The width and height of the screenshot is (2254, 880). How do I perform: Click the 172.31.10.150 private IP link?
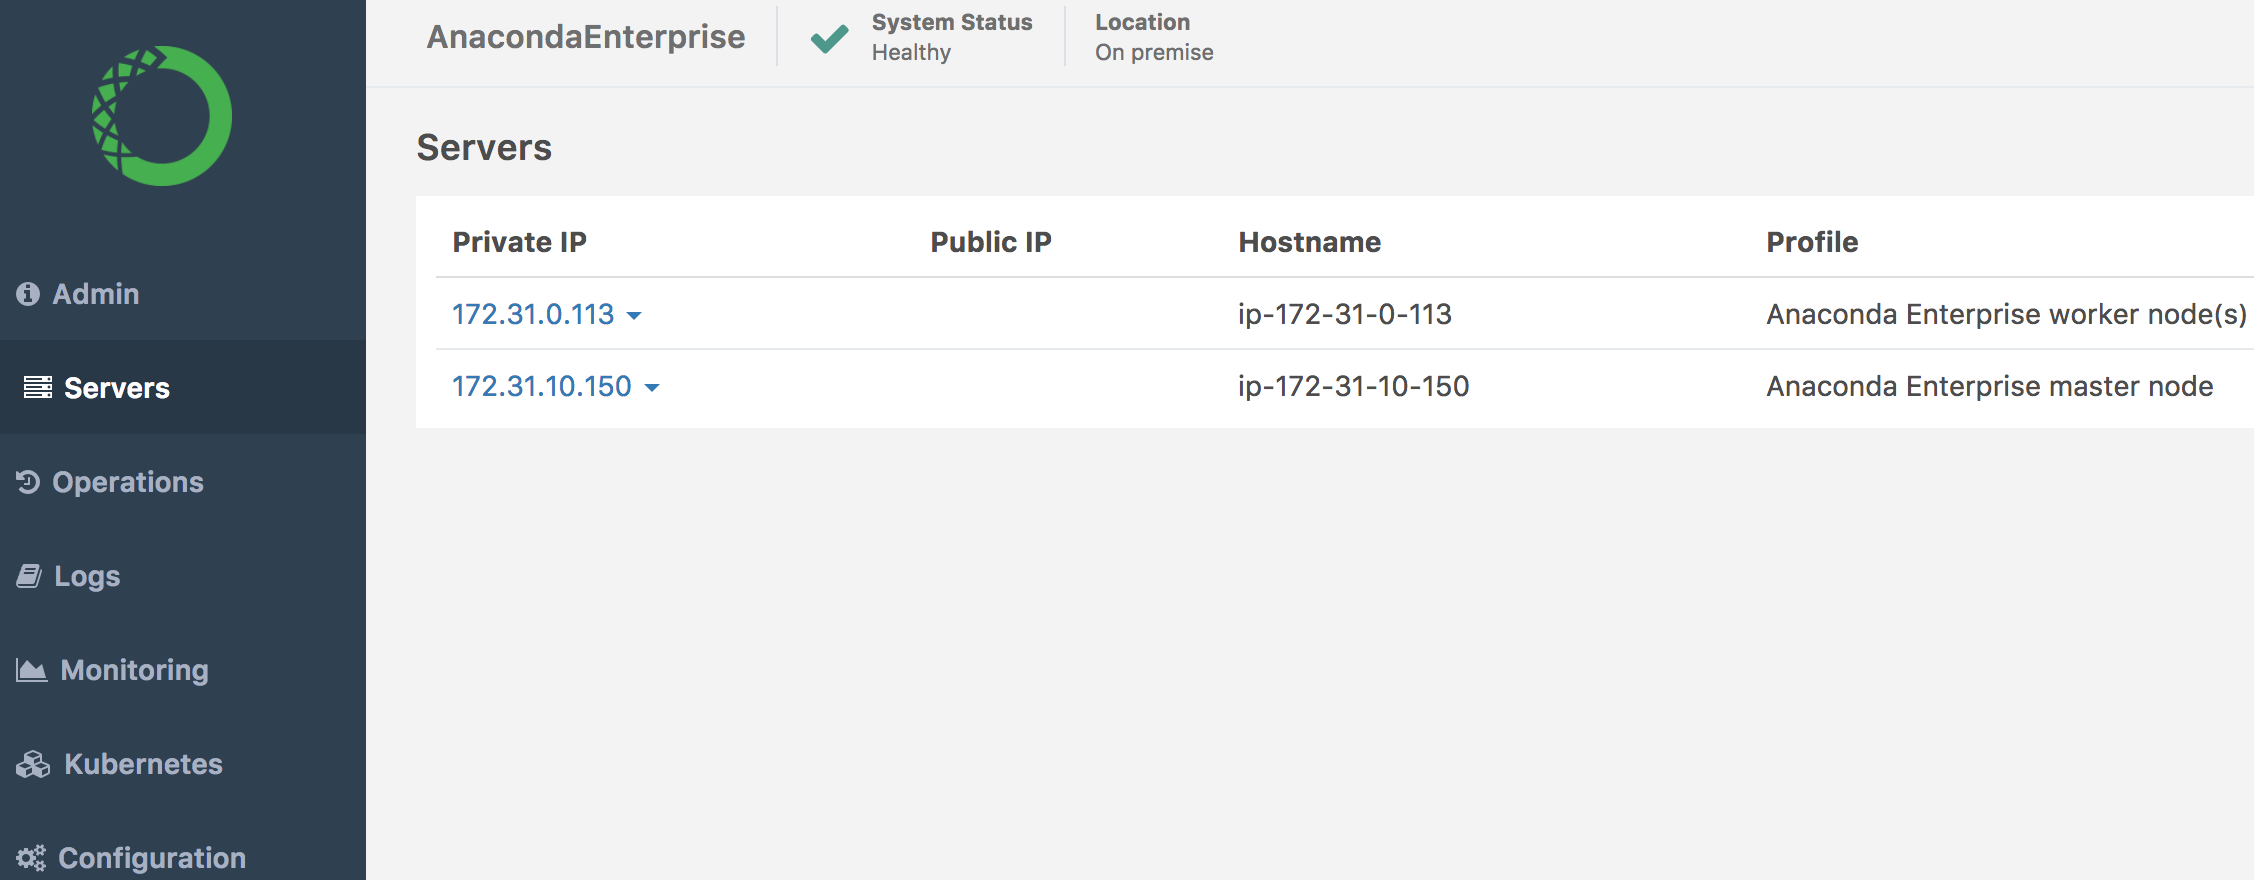pyautogui.click(x=542, y=386)
